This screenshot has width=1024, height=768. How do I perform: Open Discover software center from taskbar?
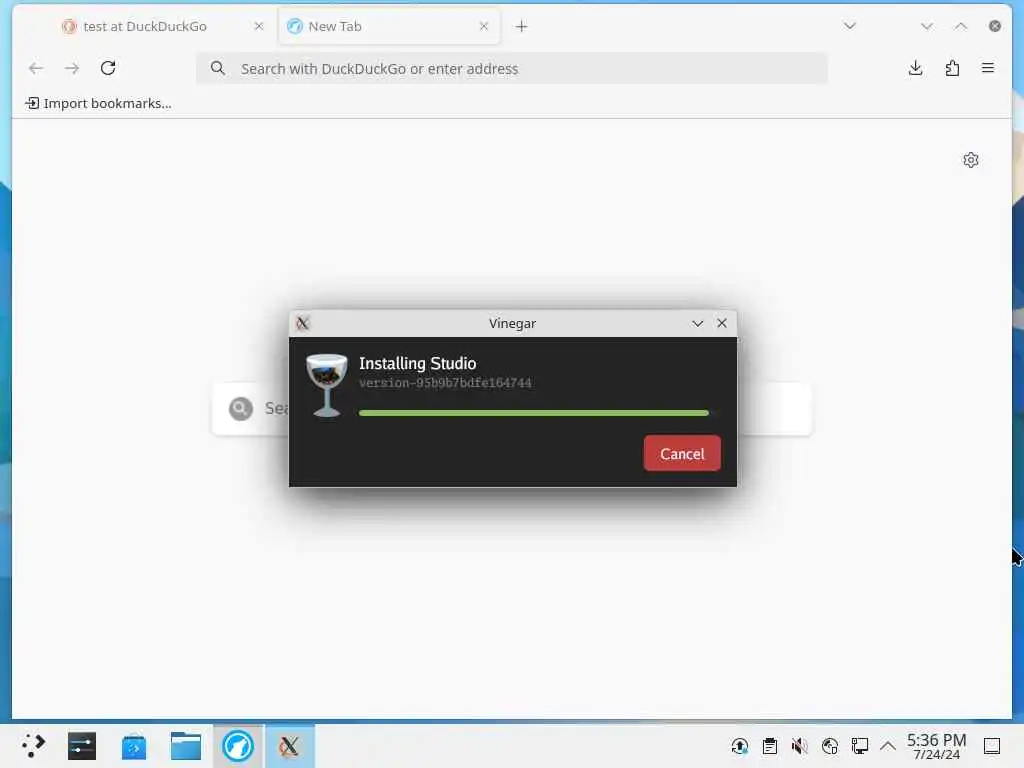click(x=134, y=746)
